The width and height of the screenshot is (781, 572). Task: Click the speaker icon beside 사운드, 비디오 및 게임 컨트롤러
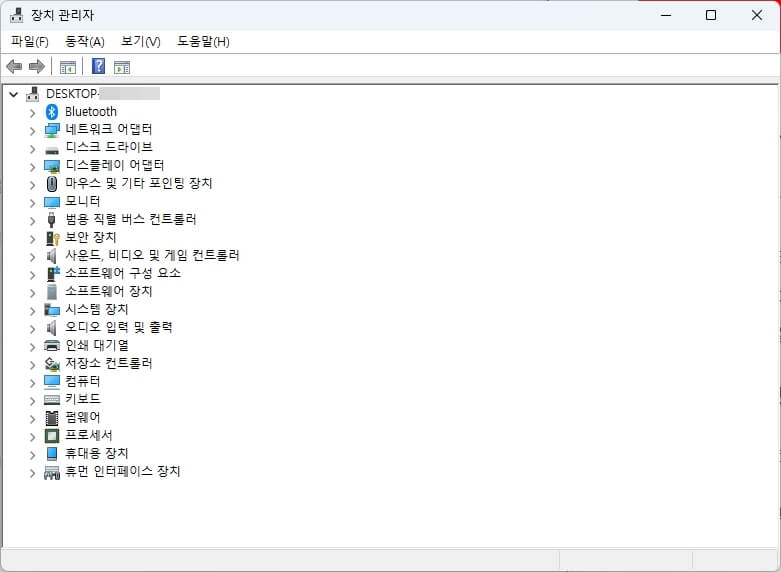(51, 256)
